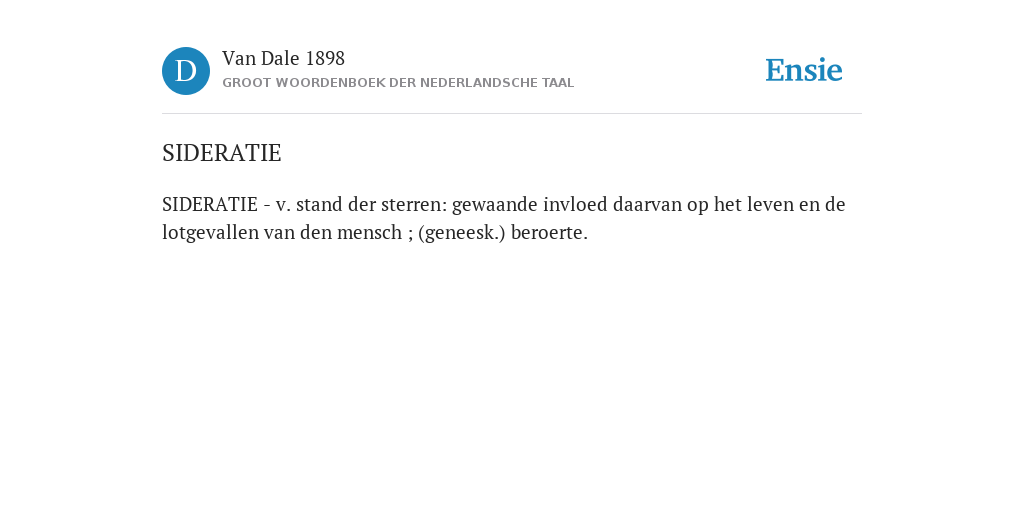Open the Ensie logo link

(804, 71)
